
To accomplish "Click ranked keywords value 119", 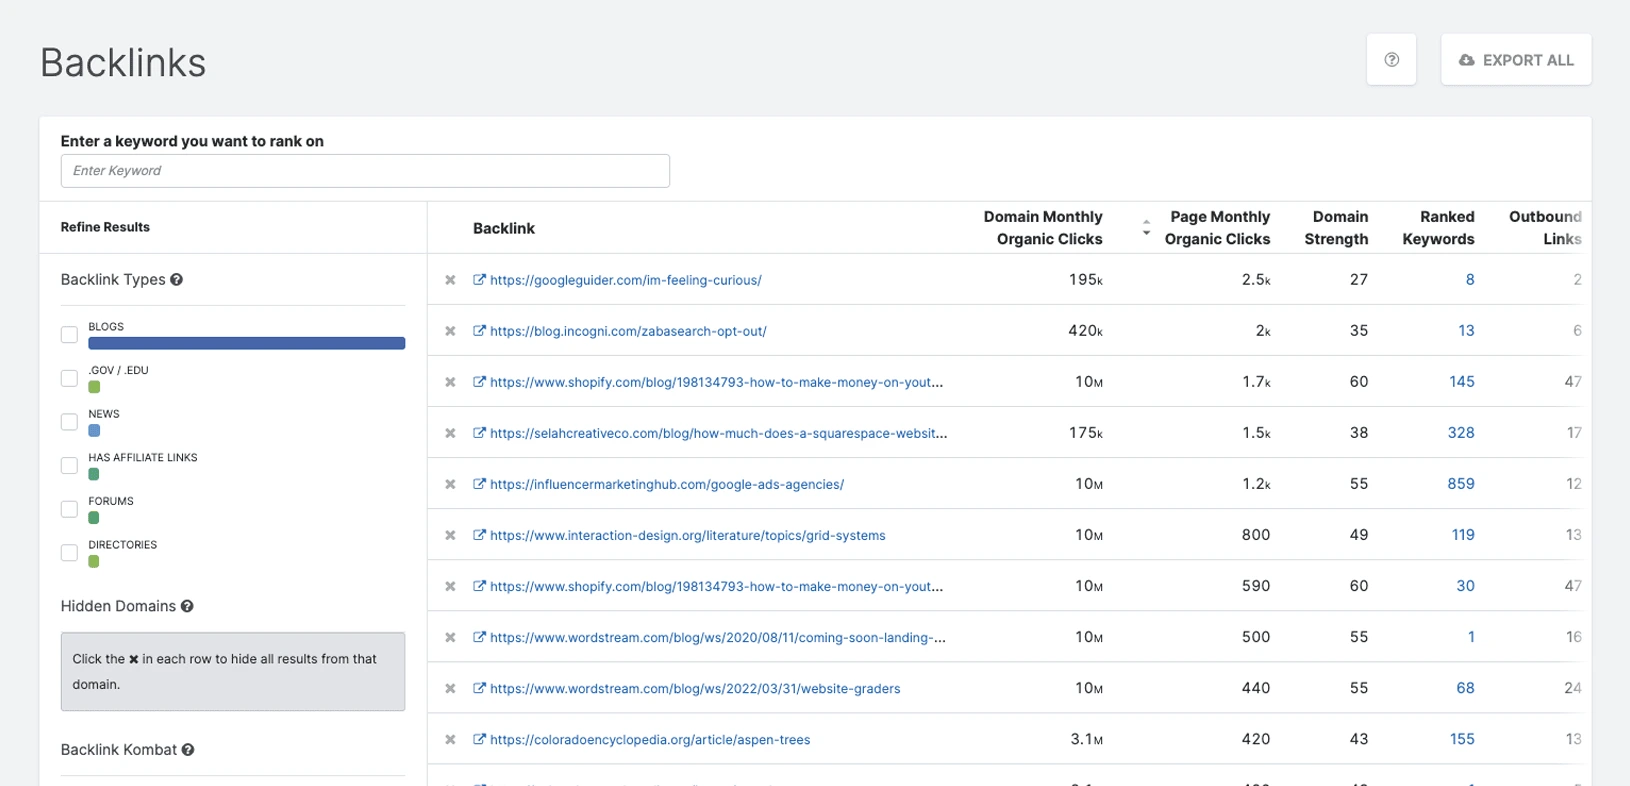I will coord(1463,535).
